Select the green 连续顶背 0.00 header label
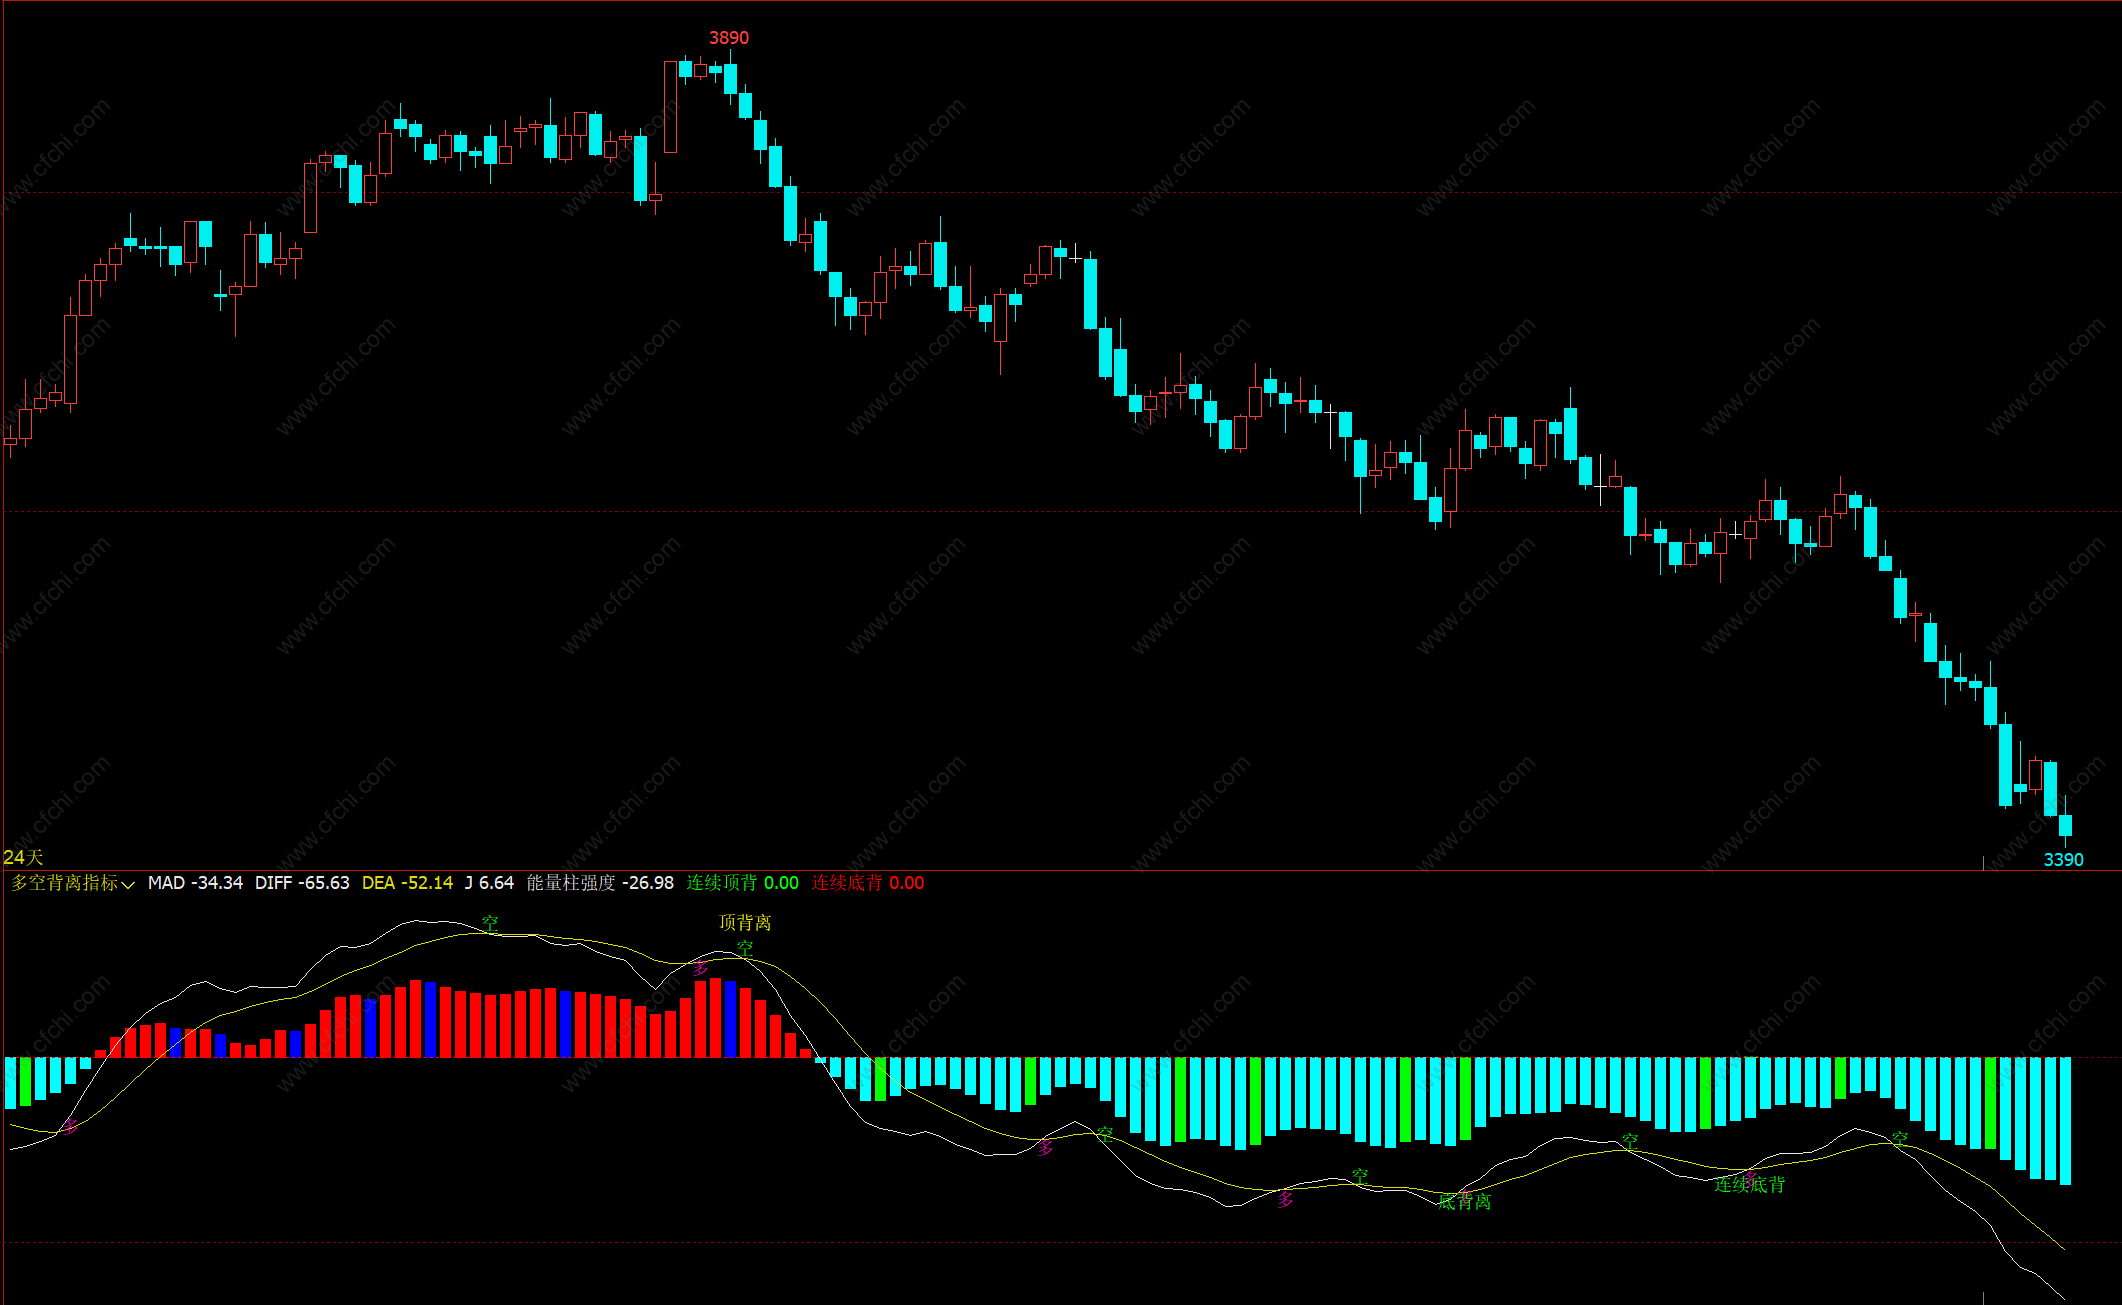Viewport: 2122px width, 1305px height. coord(742,883)
